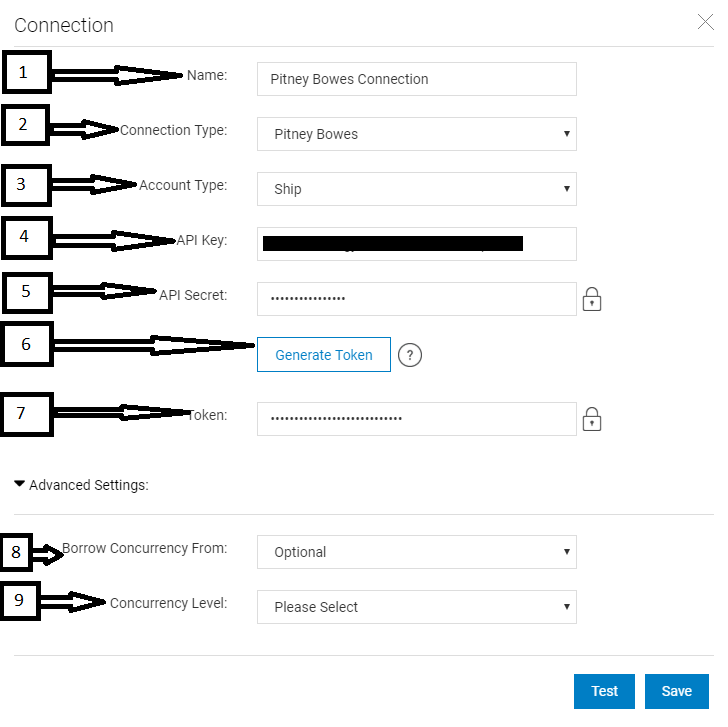The height and width of the screenshot is (727, 728).
Task: Click the Save button
Action: (x=676, y=691)
